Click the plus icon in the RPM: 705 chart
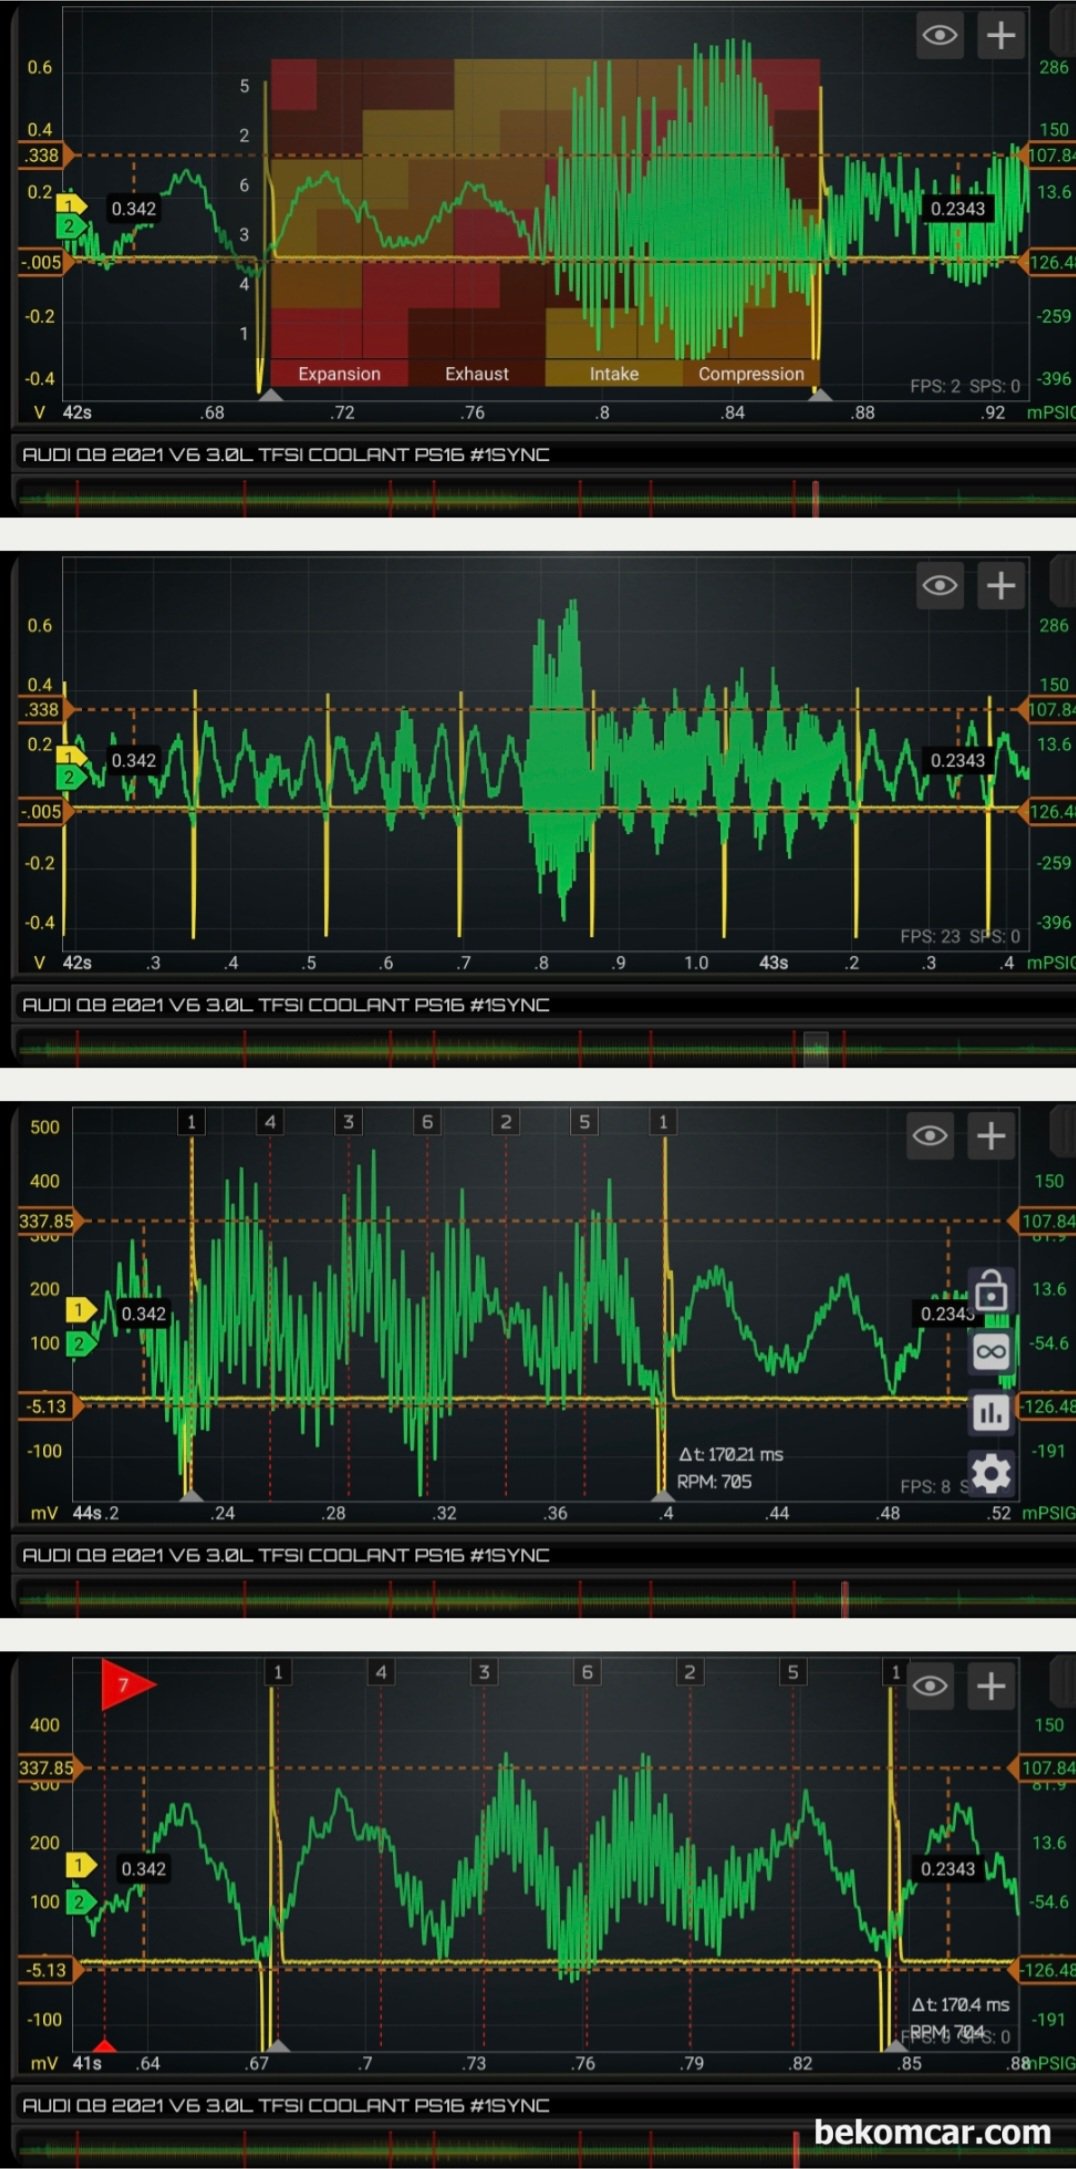This screenshot has height=2169, width=1076. pyautogui.click(x=990, y=1136)
